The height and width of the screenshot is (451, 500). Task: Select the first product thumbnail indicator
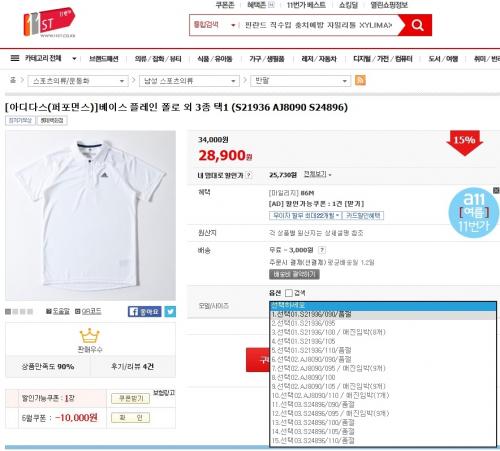pos(8,312)
